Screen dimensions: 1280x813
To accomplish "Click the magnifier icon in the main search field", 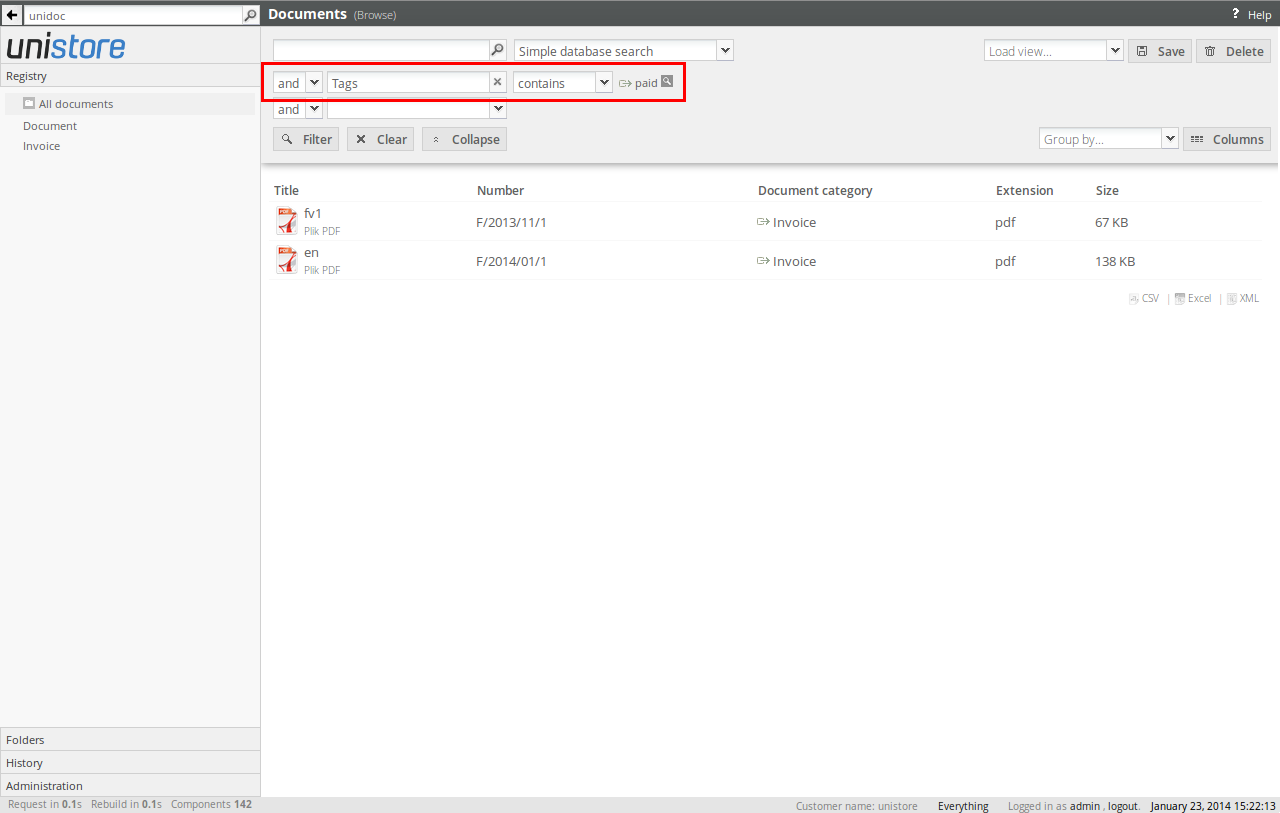I will click(497, 50).
